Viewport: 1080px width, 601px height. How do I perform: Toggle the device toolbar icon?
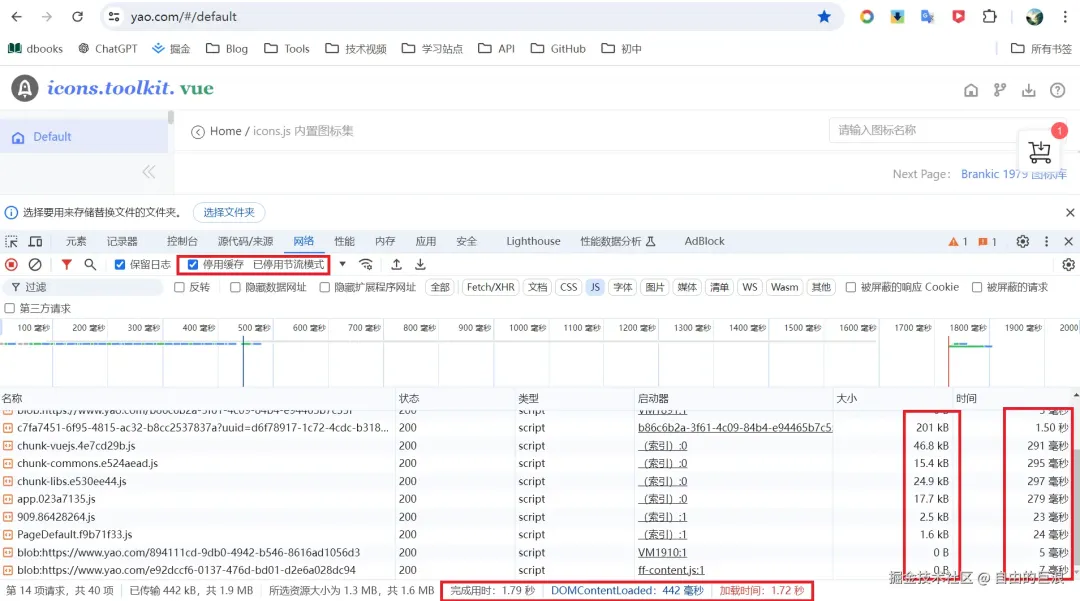(35, 242)
